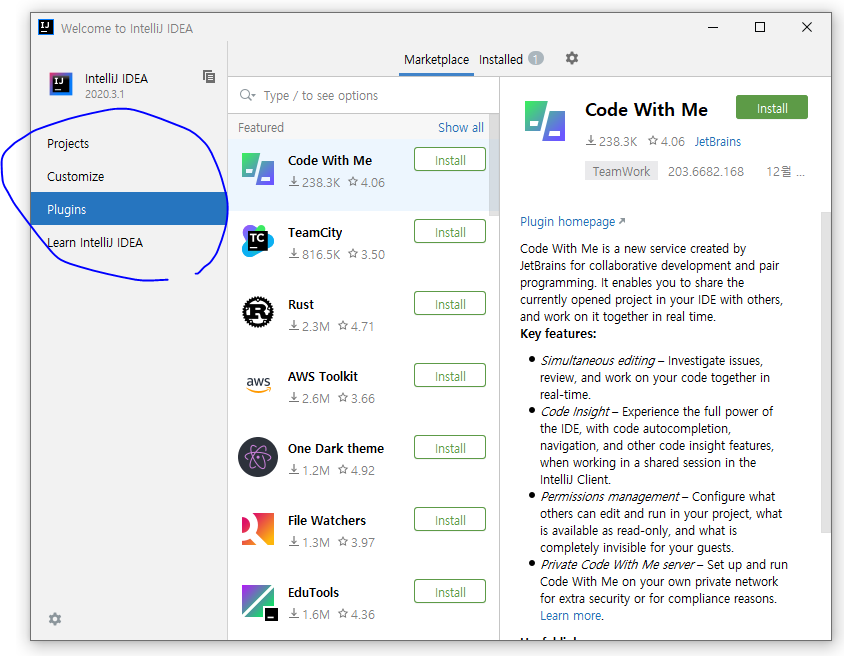This screenshot has width=844, height=656.
Task: Select the AWS Toolkit plugin name
Action: point(322,377)
